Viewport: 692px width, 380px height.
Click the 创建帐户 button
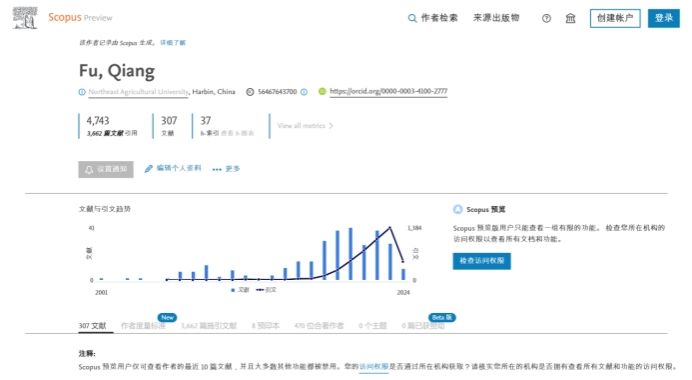point(615,18)
